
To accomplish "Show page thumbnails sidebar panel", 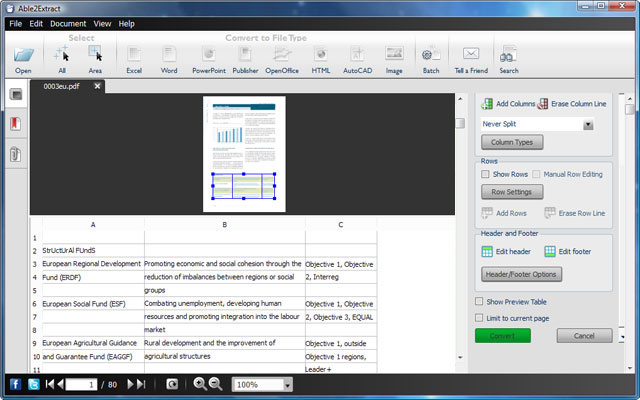I will coord(16,95).
